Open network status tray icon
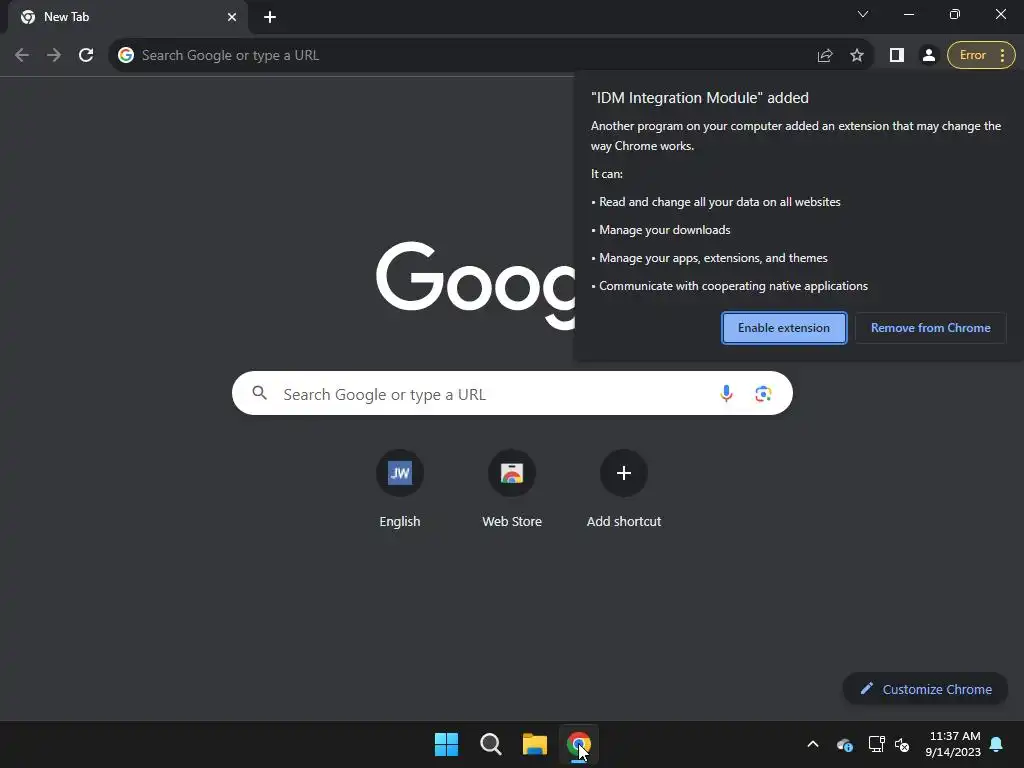The image size is (1024, 768). [876, 744]
